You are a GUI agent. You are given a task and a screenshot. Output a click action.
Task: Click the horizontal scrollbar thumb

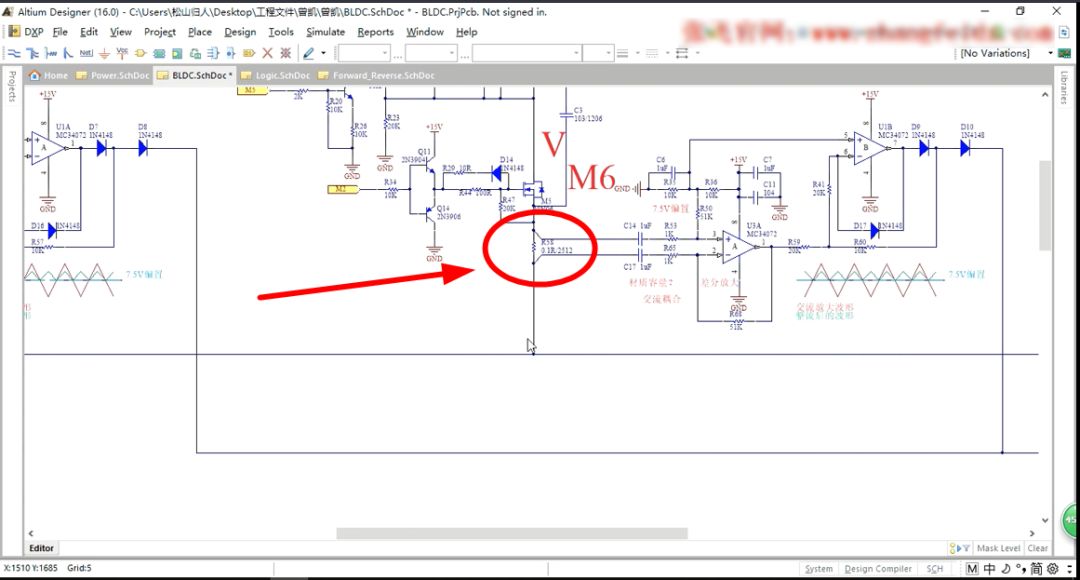[x=512, y=533]
